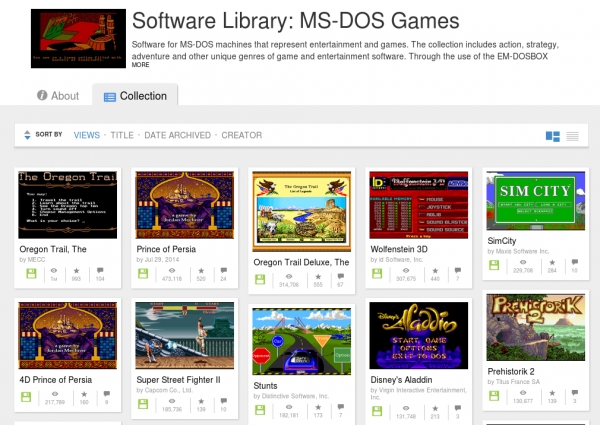Open the About tab

tap(58, 96)
